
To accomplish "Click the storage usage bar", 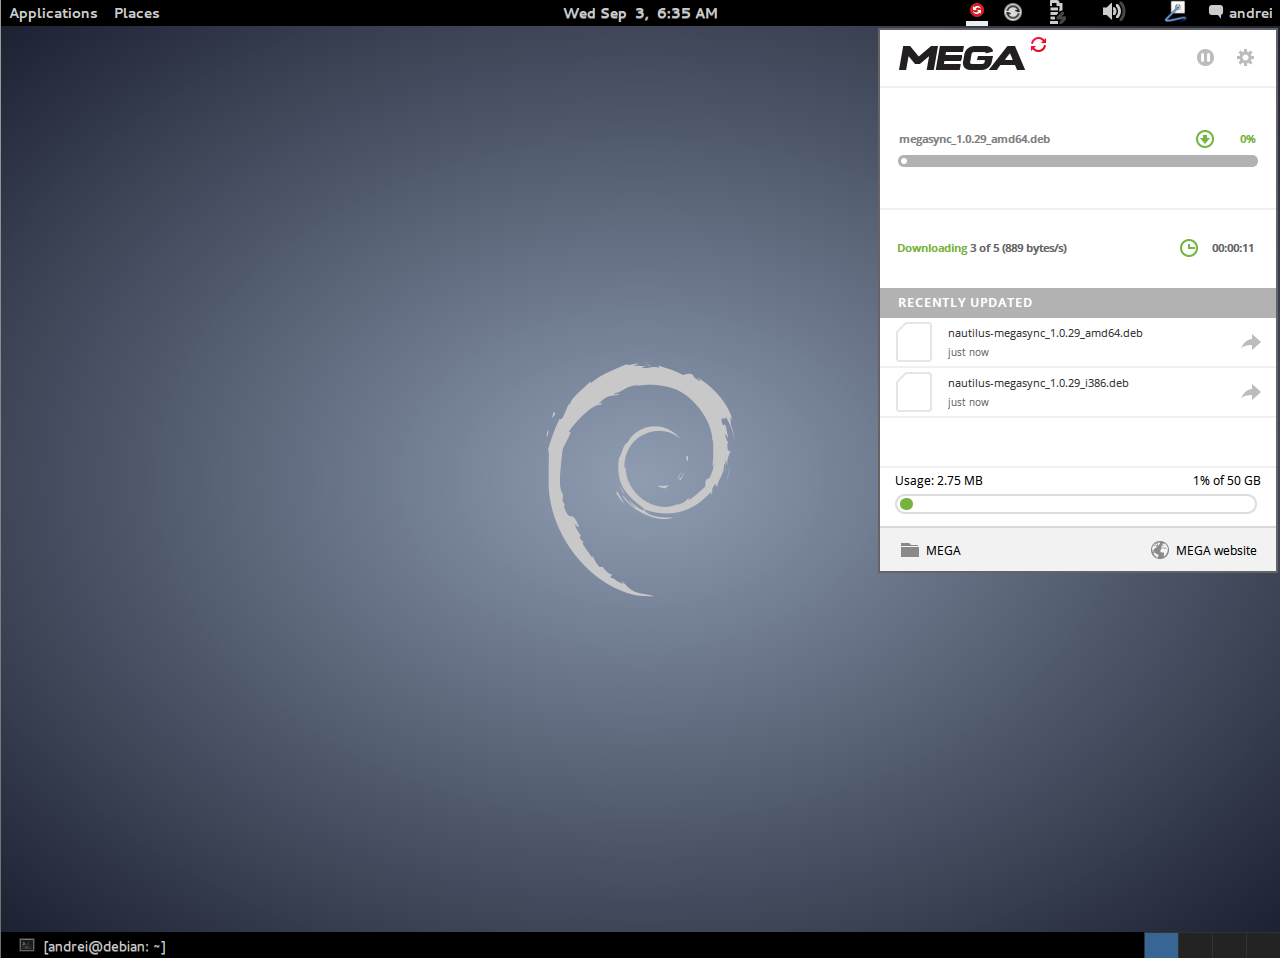I will 1076,504.
